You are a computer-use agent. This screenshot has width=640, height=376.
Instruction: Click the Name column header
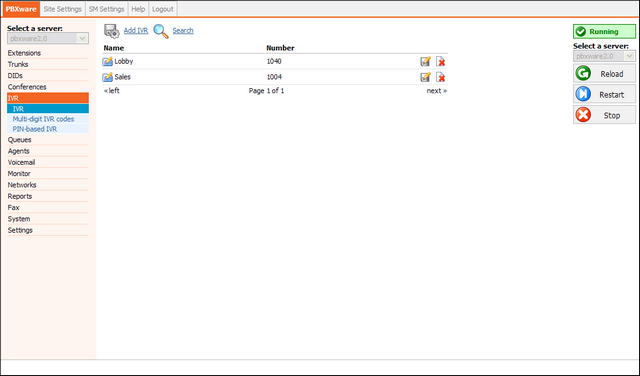point(113,48)
